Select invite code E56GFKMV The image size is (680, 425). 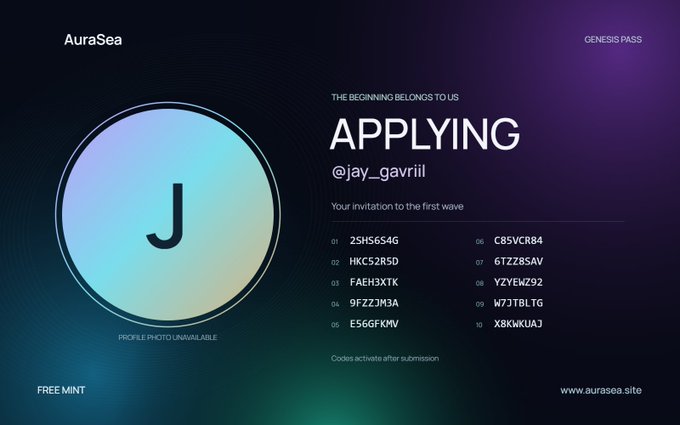[x=374, y=324]
